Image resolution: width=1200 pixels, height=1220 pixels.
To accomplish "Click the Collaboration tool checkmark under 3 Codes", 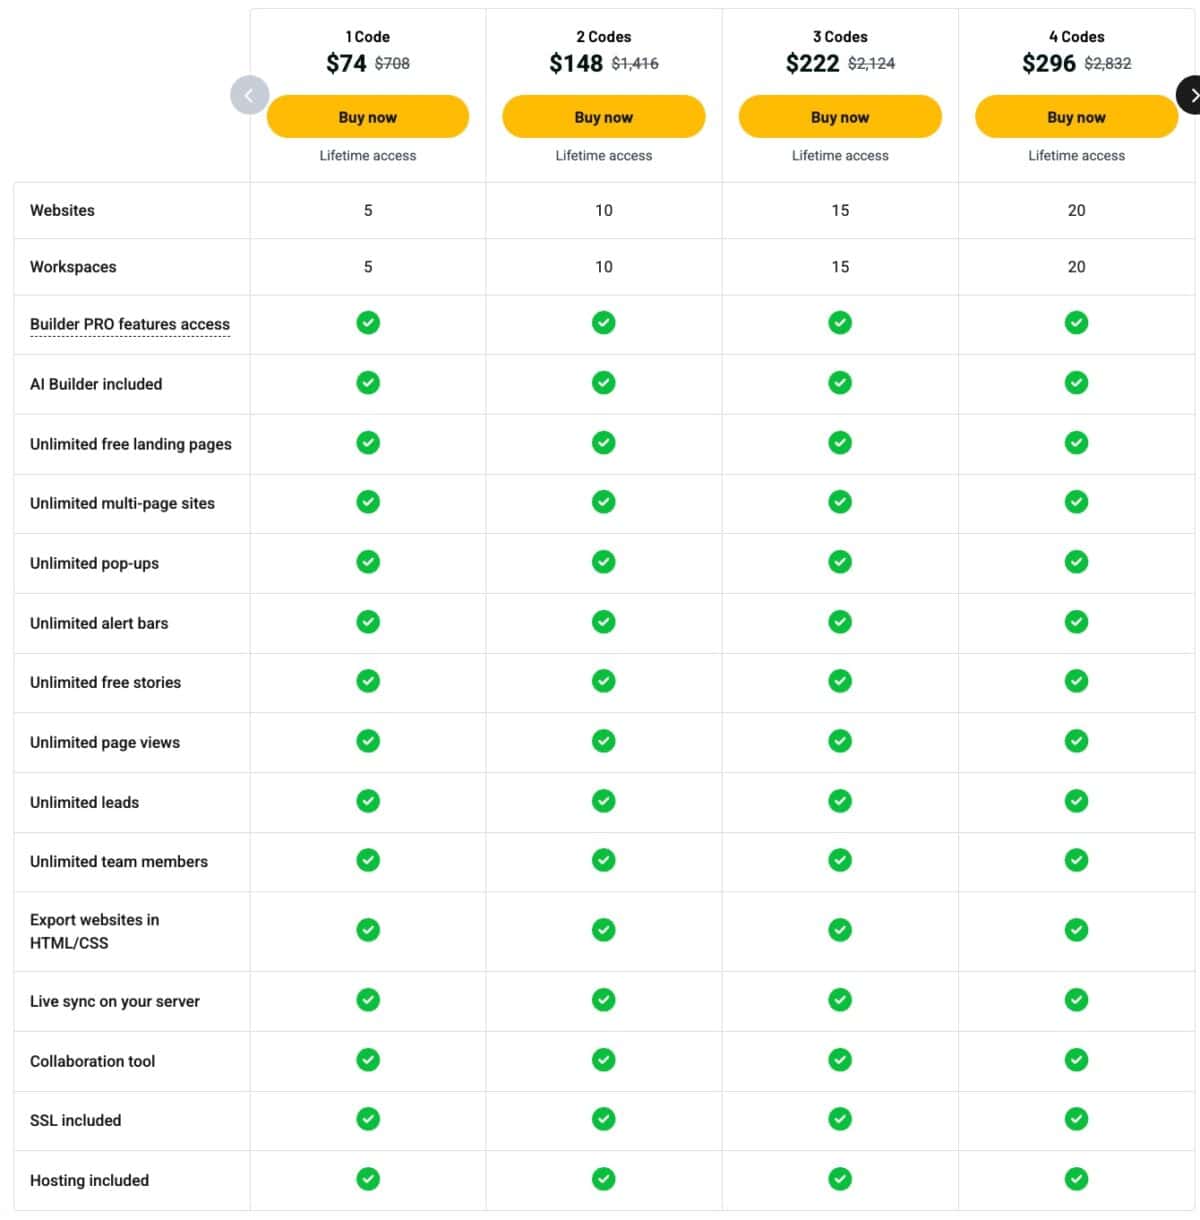I will click(x=840, y=1060).
